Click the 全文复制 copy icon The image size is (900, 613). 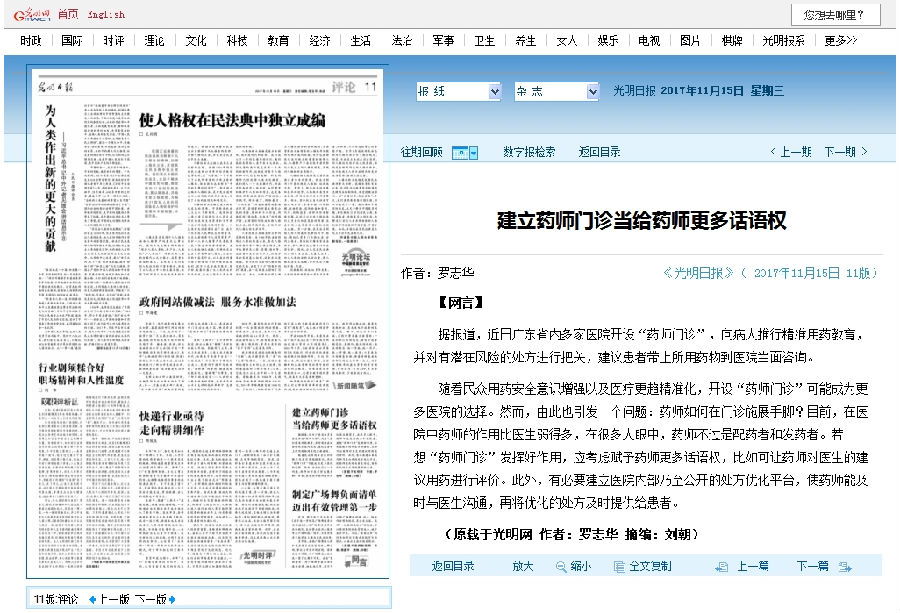pyautogui.click(x=618, y=566)
